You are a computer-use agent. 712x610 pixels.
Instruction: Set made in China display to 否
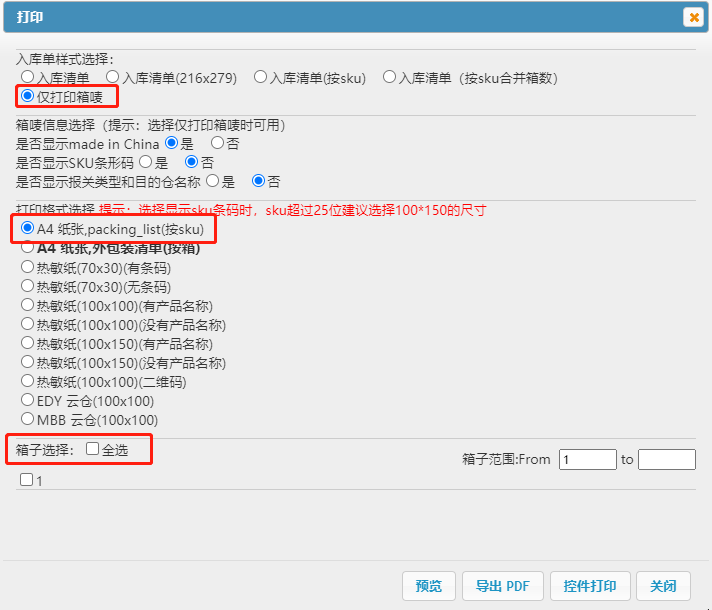pyautogui.click(x=216, y=143)
